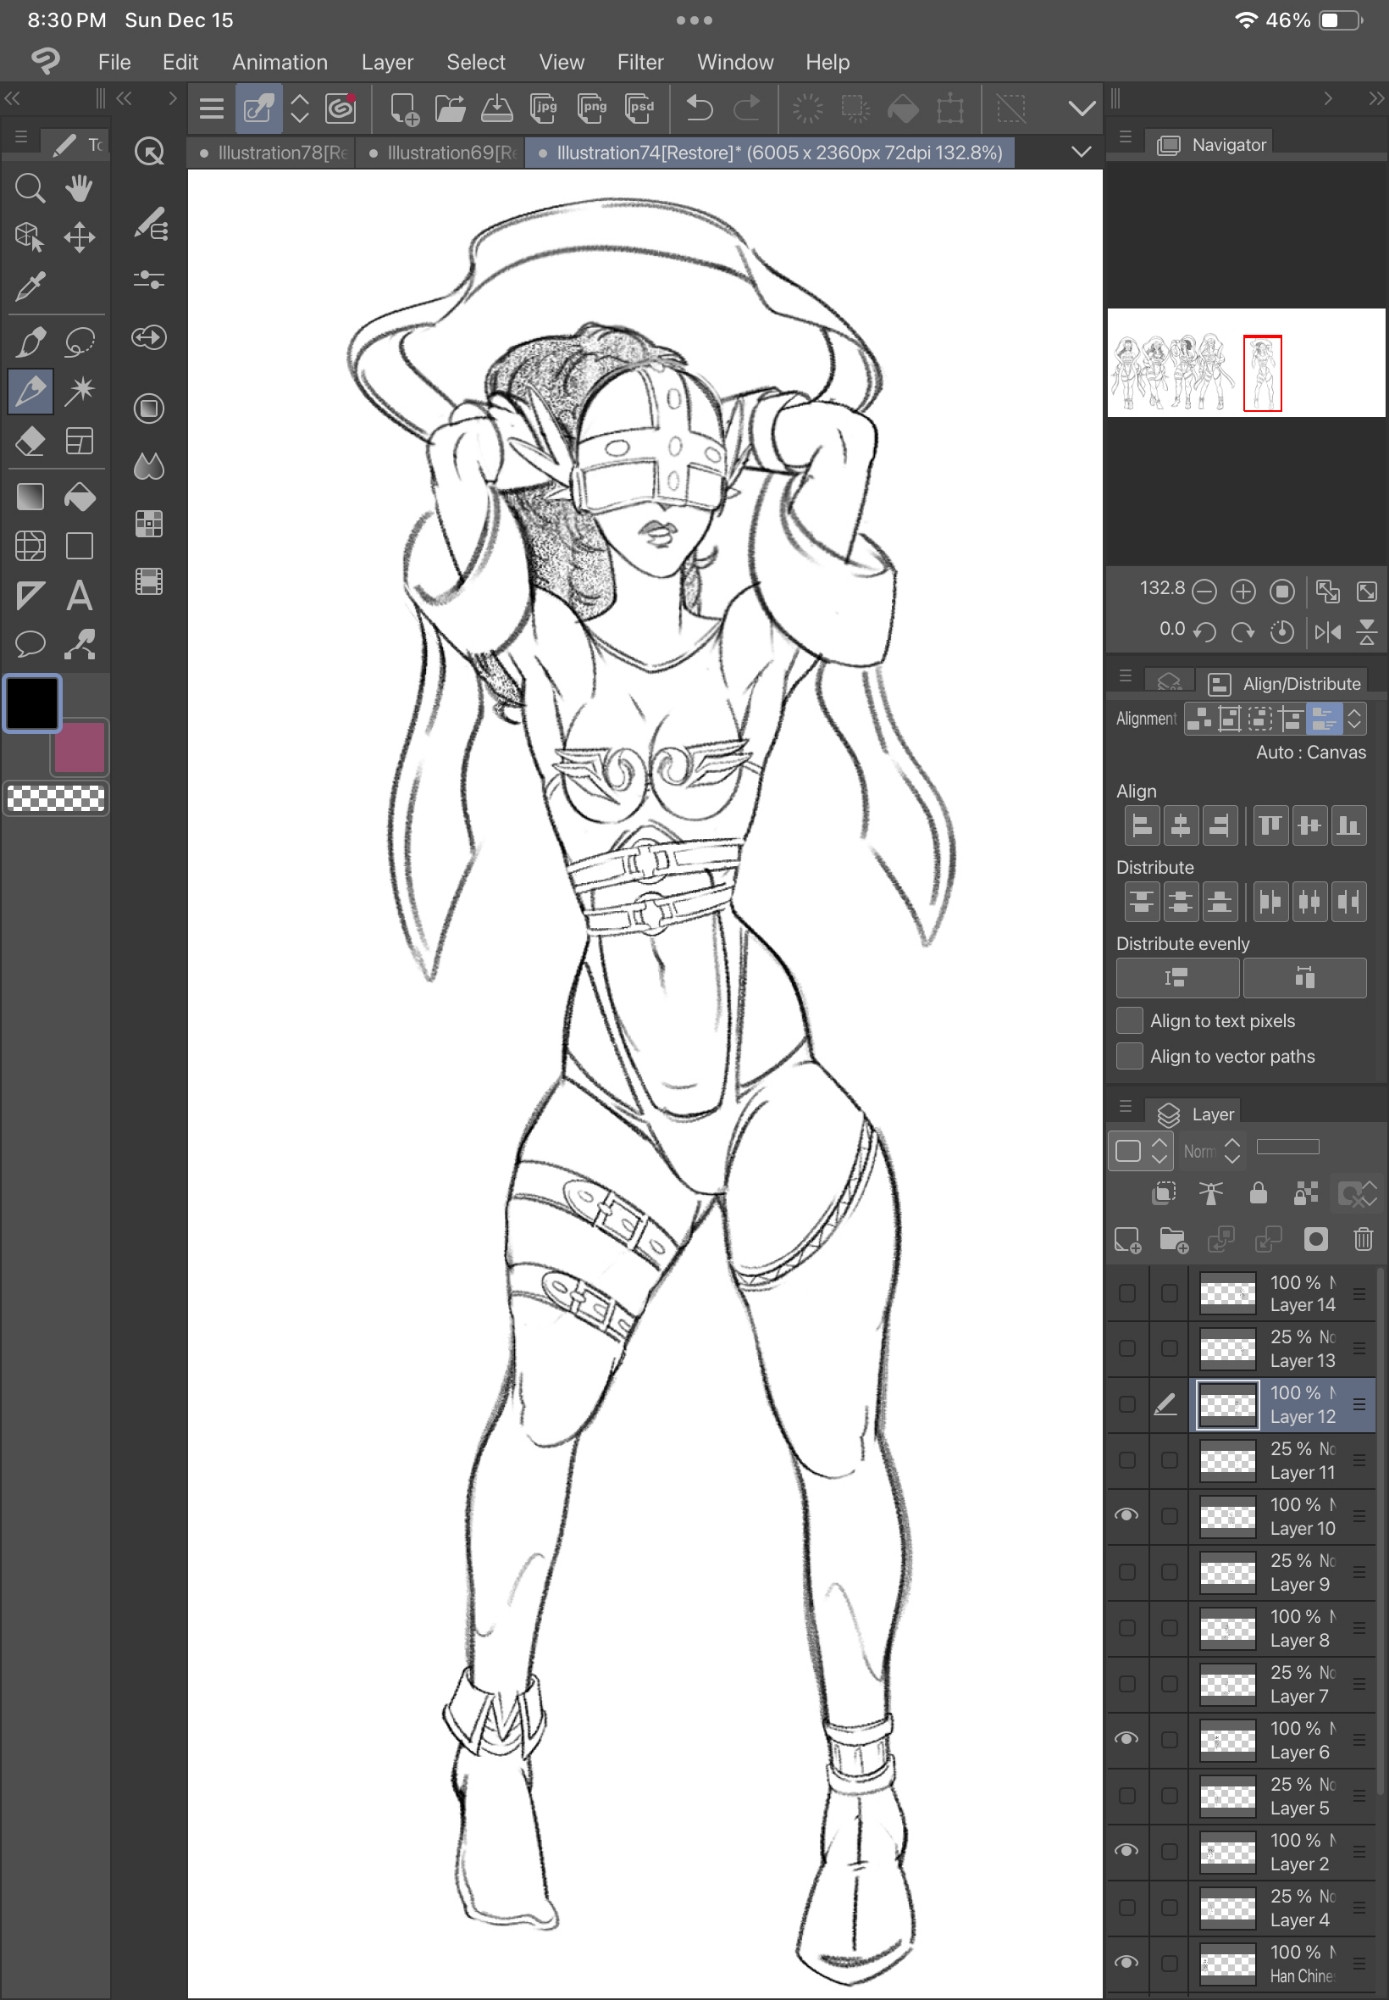Select Layer 14 in the layer list

[x=1300, y=1293]
